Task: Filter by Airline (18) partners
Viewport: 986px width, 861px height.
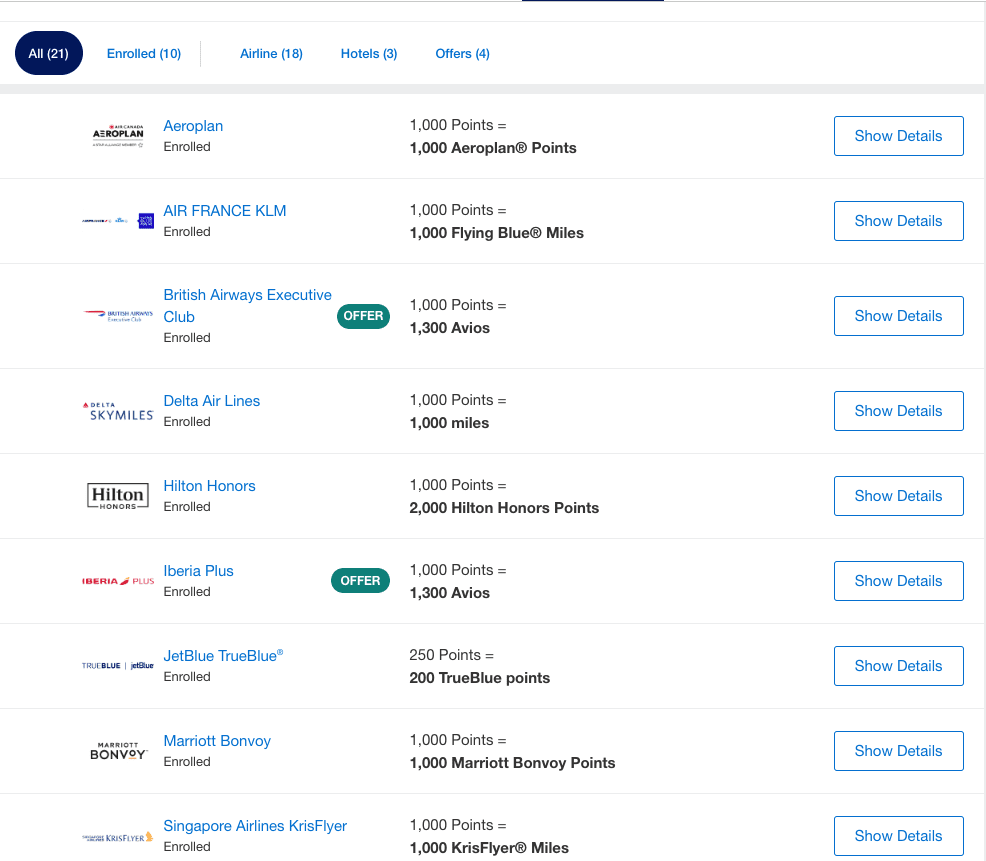Action: tap(271, 54)
